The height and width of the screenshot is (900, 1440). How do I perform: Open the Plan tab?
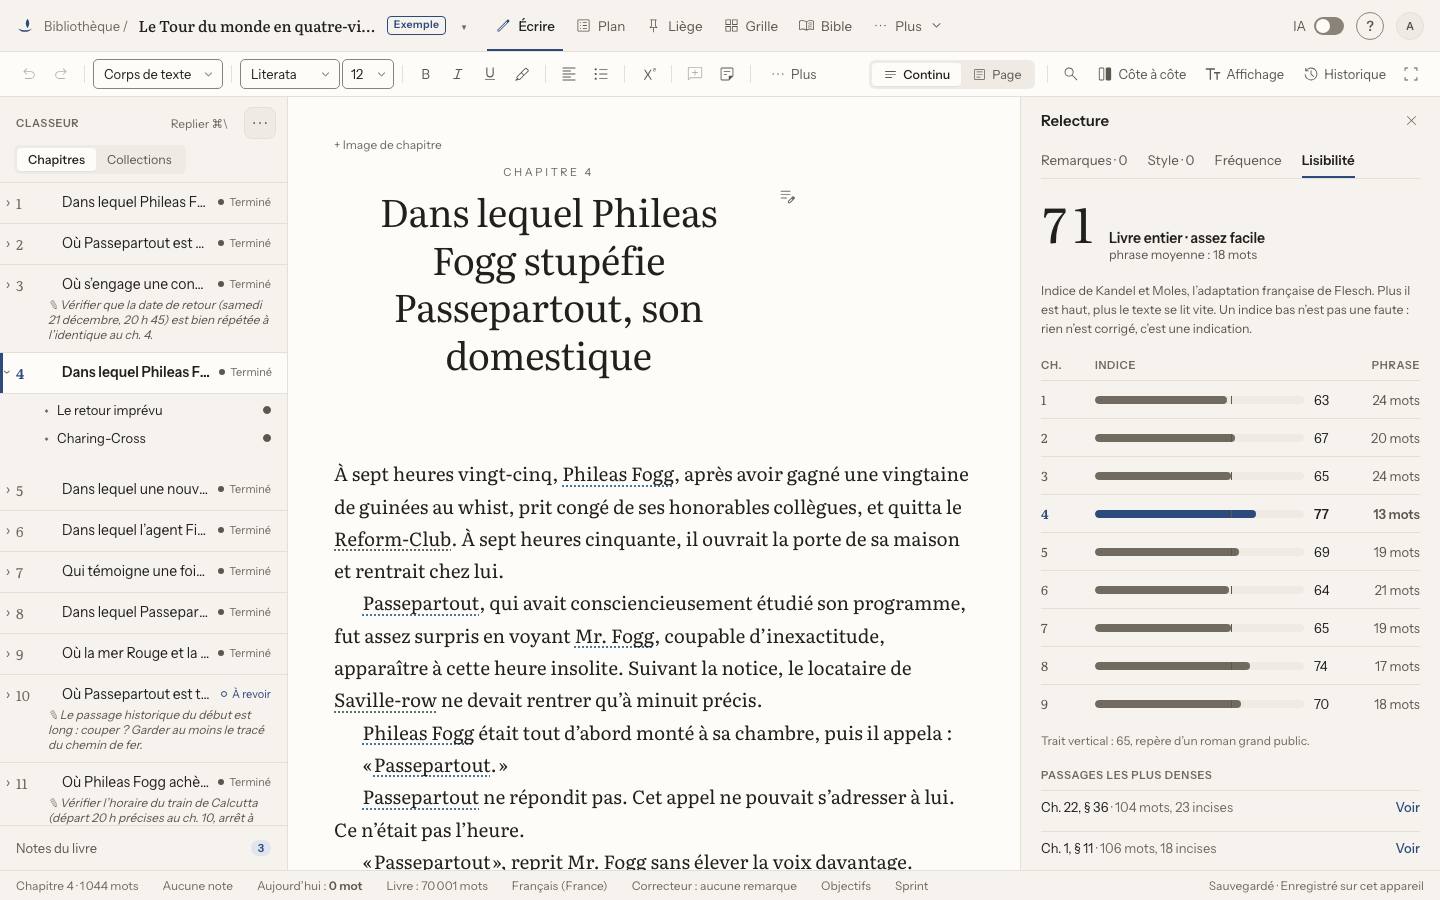[x=601, y=26]
